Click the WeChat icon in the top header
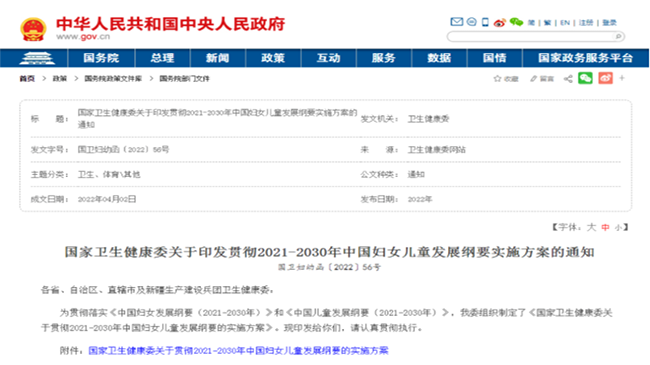The width and height of the screenshot is (650, 365). [x=517, y=22]
